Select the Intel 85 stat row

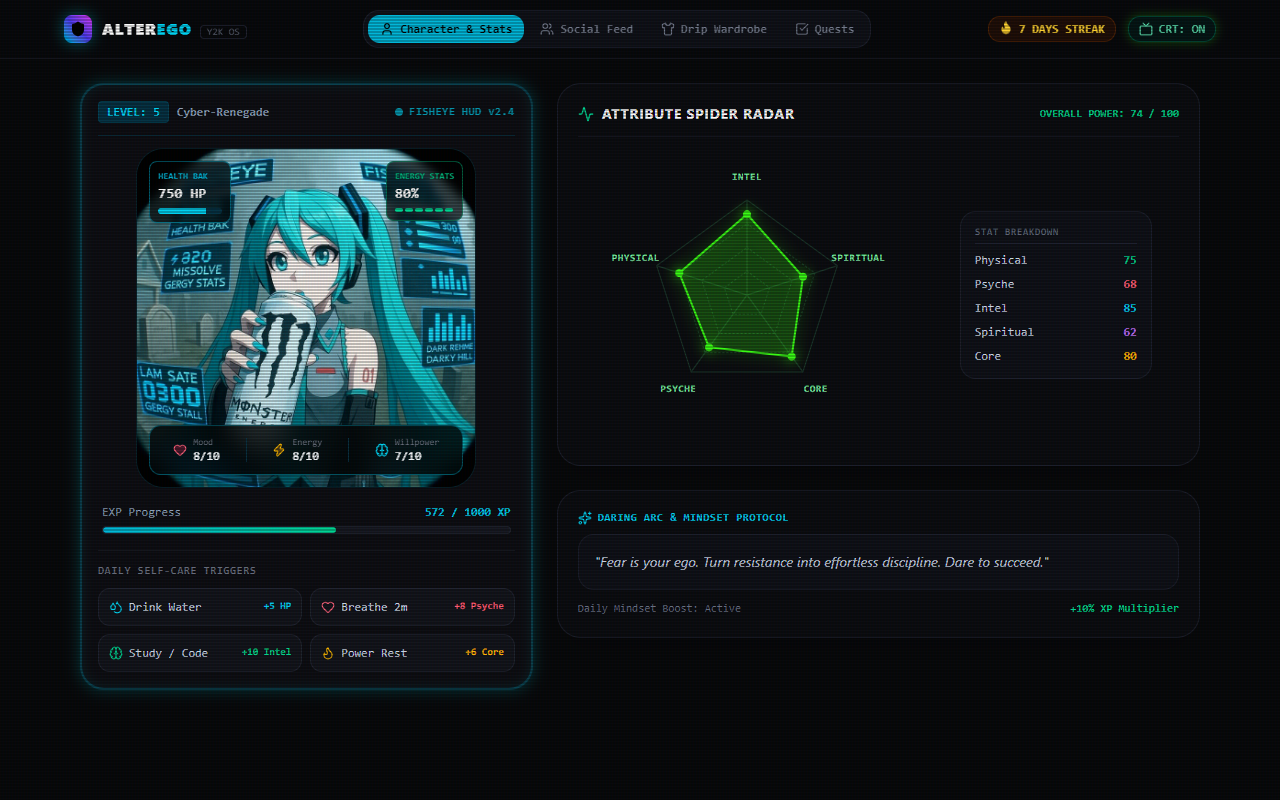click(x=1056, y=308)
